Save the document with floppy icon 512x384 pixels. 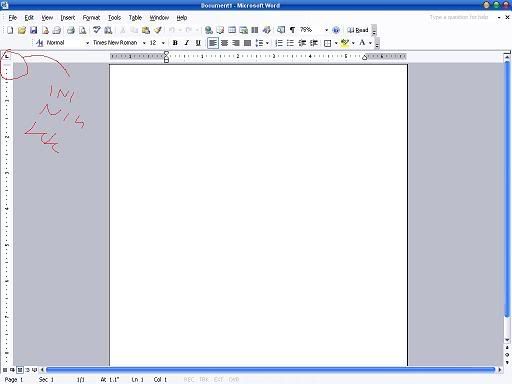33,30
